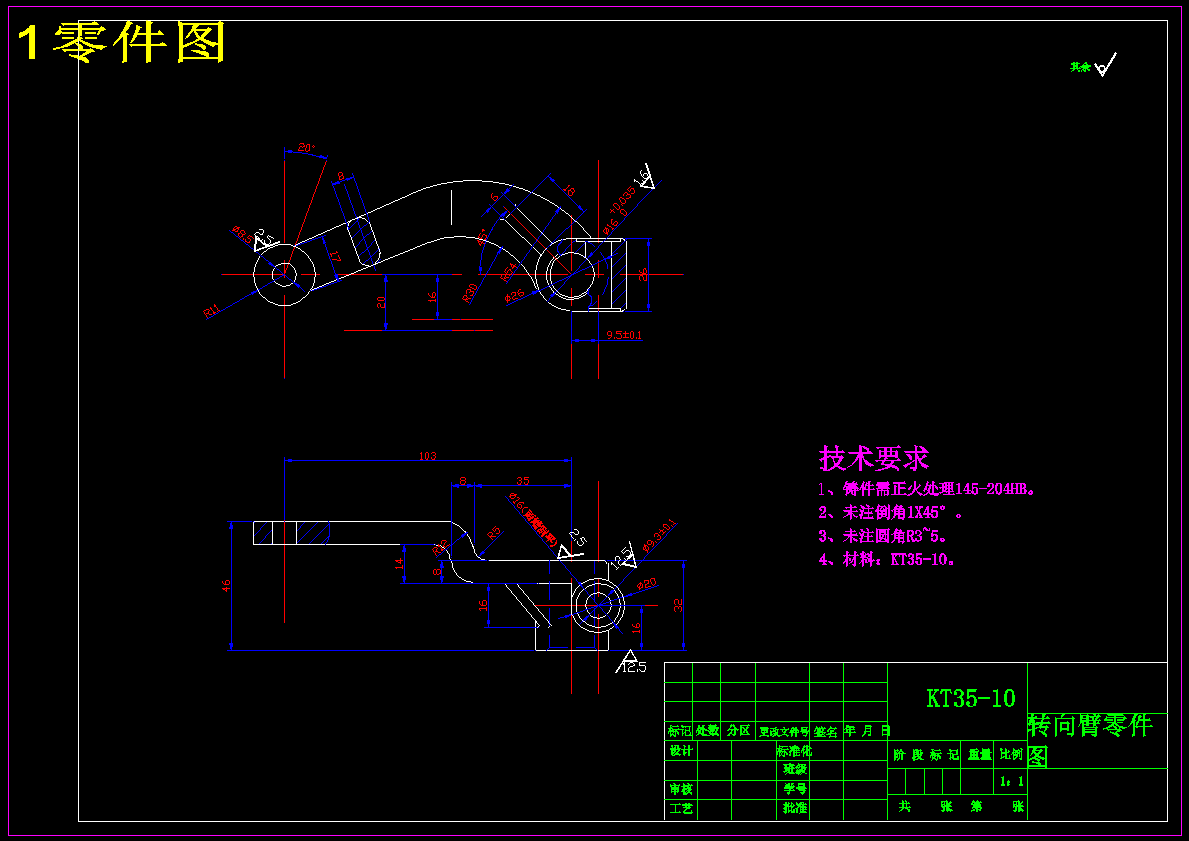The width and height of the screenshot is (1189, 841).
Task: Click the '工艺' title block label
Action: (x=680, y=808)
